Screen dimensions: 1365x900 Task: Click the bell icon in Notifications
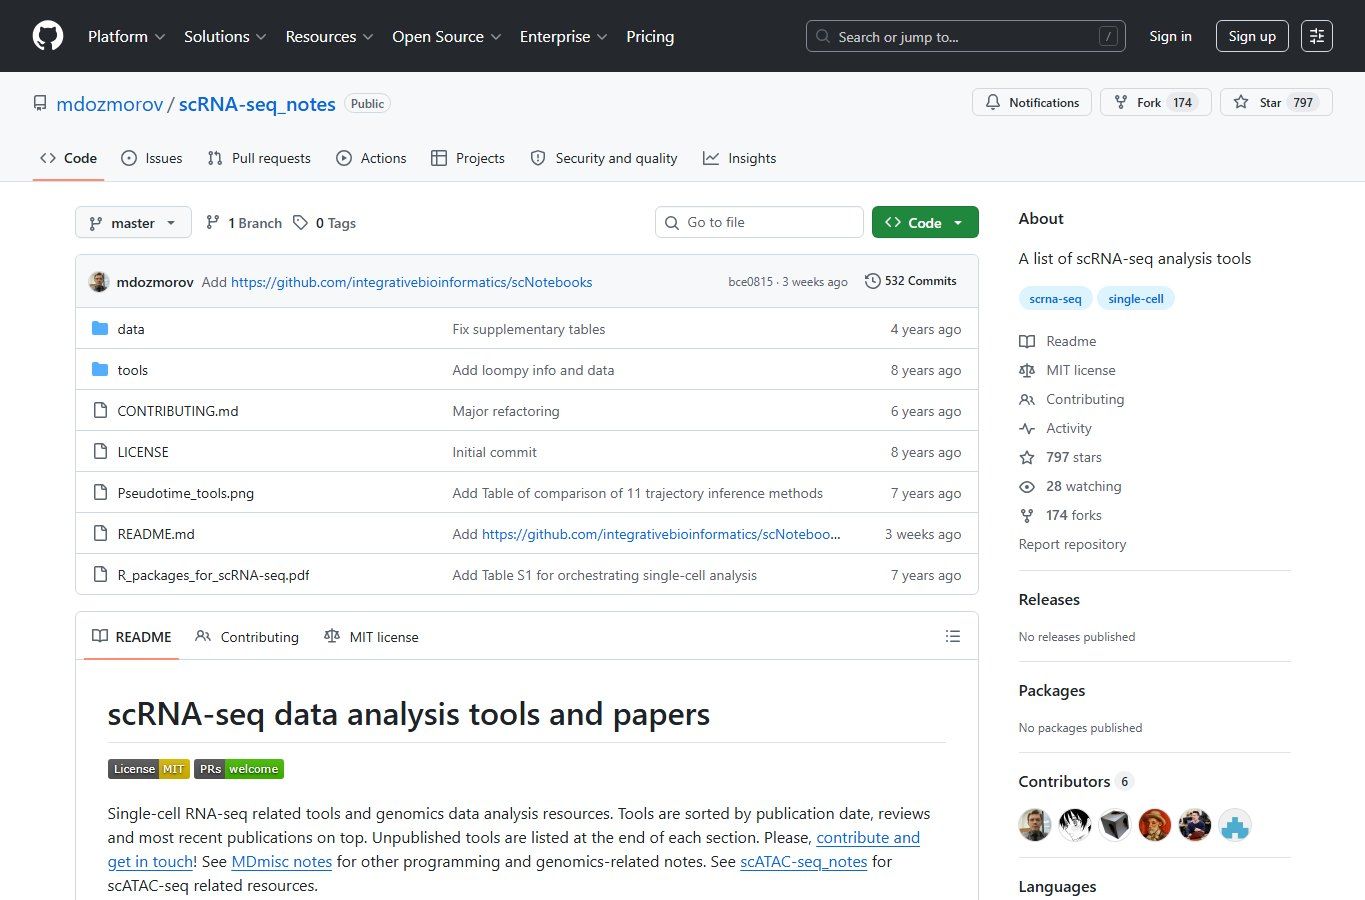[x=993, y=102]
